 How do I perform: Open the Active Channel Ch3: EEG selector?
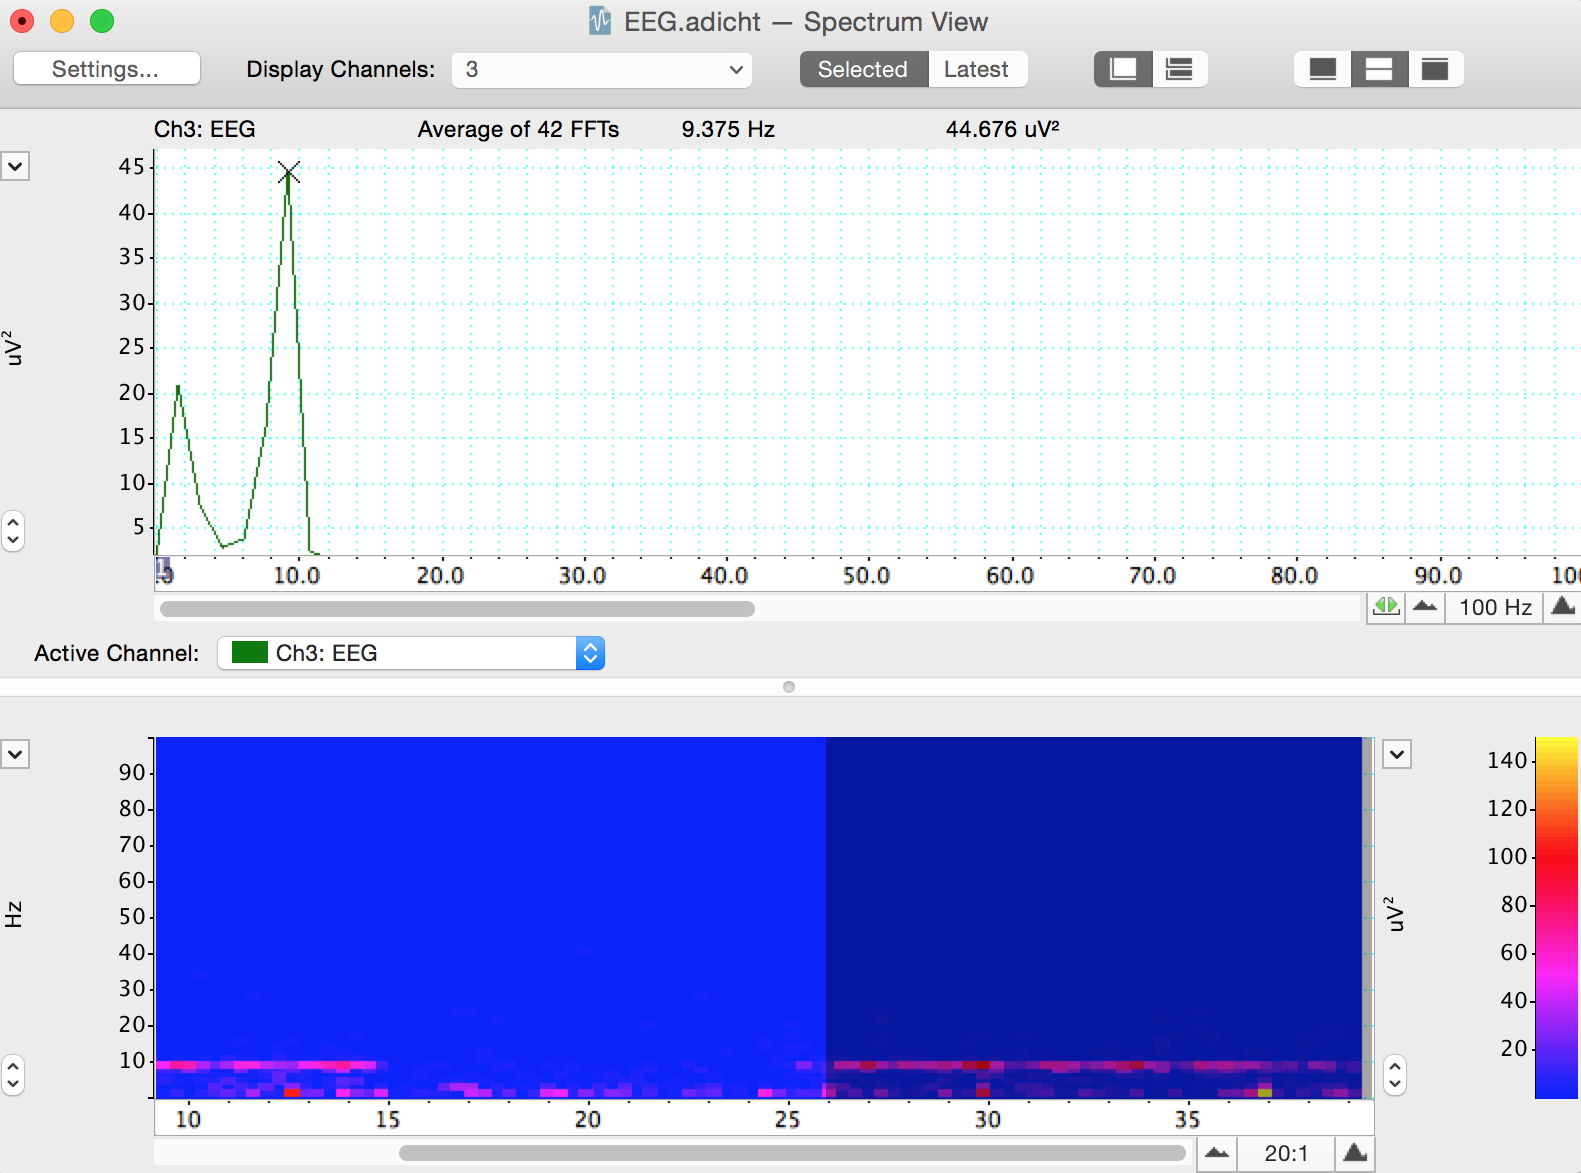(x=411, y=653)
